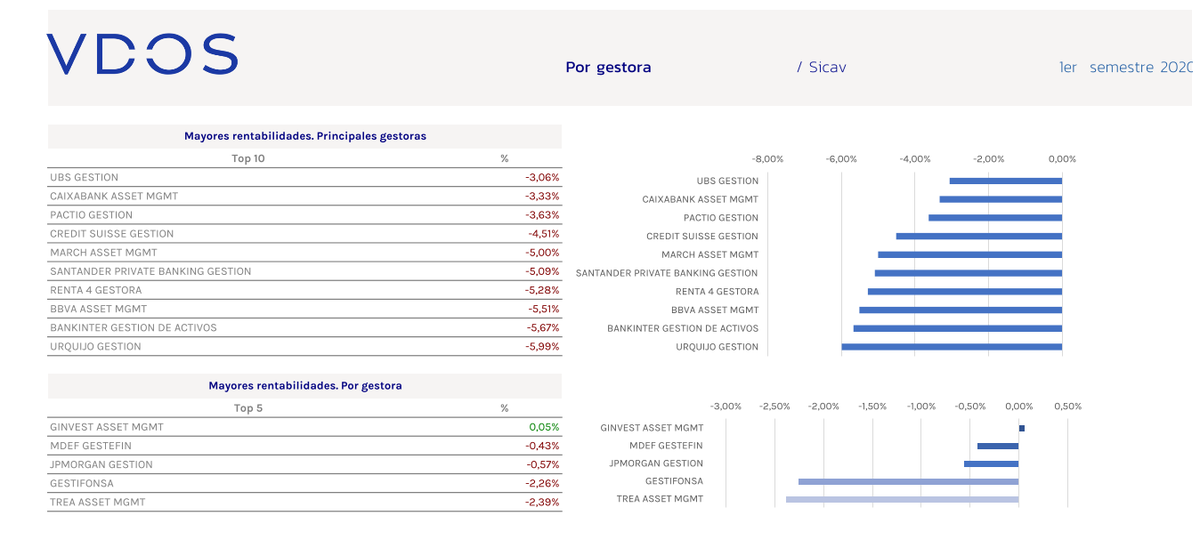The height and width of the screenshot is (556, 1200).
Task: Select BBVA ASSET MGMT in table
Action: 98,309
